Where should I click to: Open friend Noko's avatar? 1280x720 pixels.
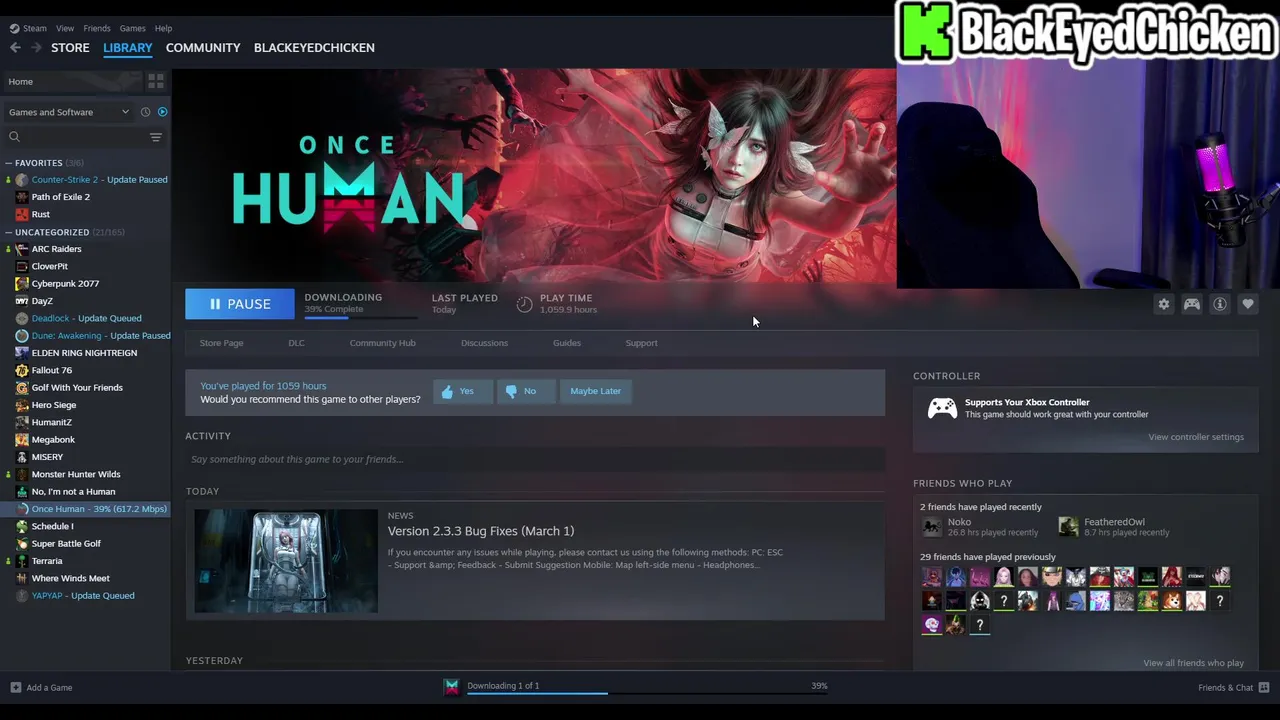(932, 527)
